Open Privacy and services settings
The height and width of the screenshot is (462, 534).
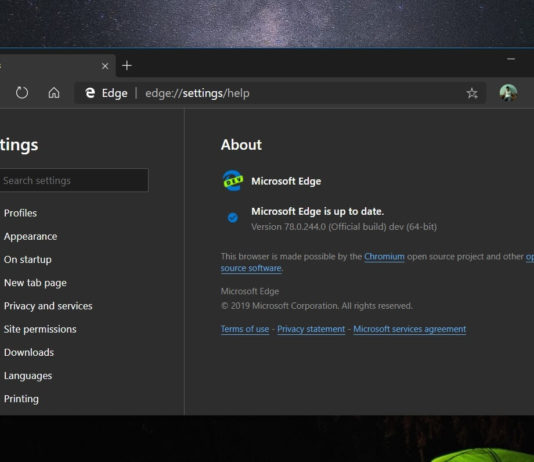click(x=48, y=306)
